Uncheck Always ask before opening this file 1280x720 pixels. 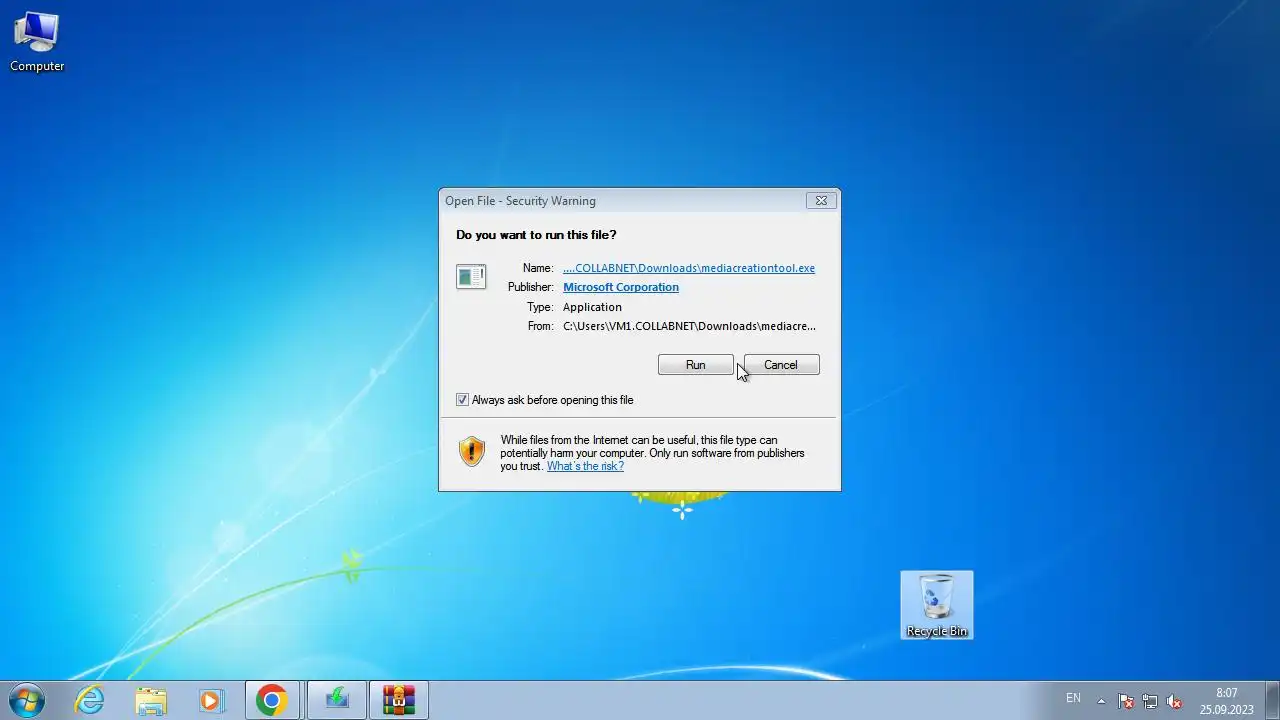pos(462,400)
